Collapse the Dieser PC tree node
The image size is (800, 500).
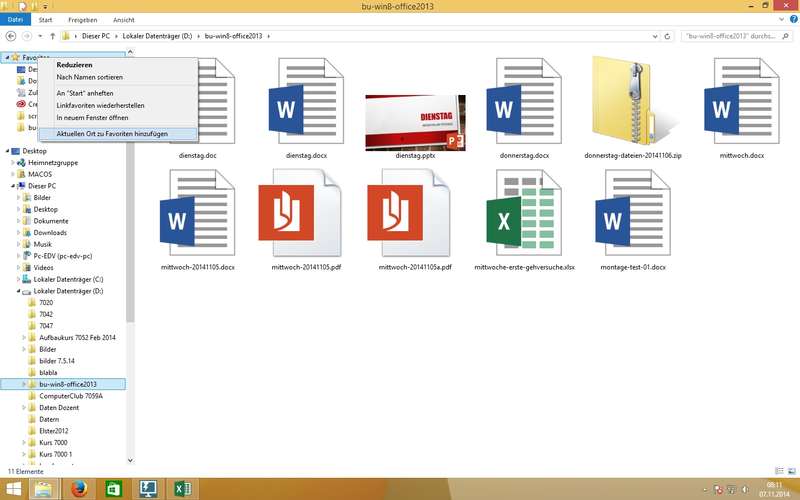tap(12, 185)
